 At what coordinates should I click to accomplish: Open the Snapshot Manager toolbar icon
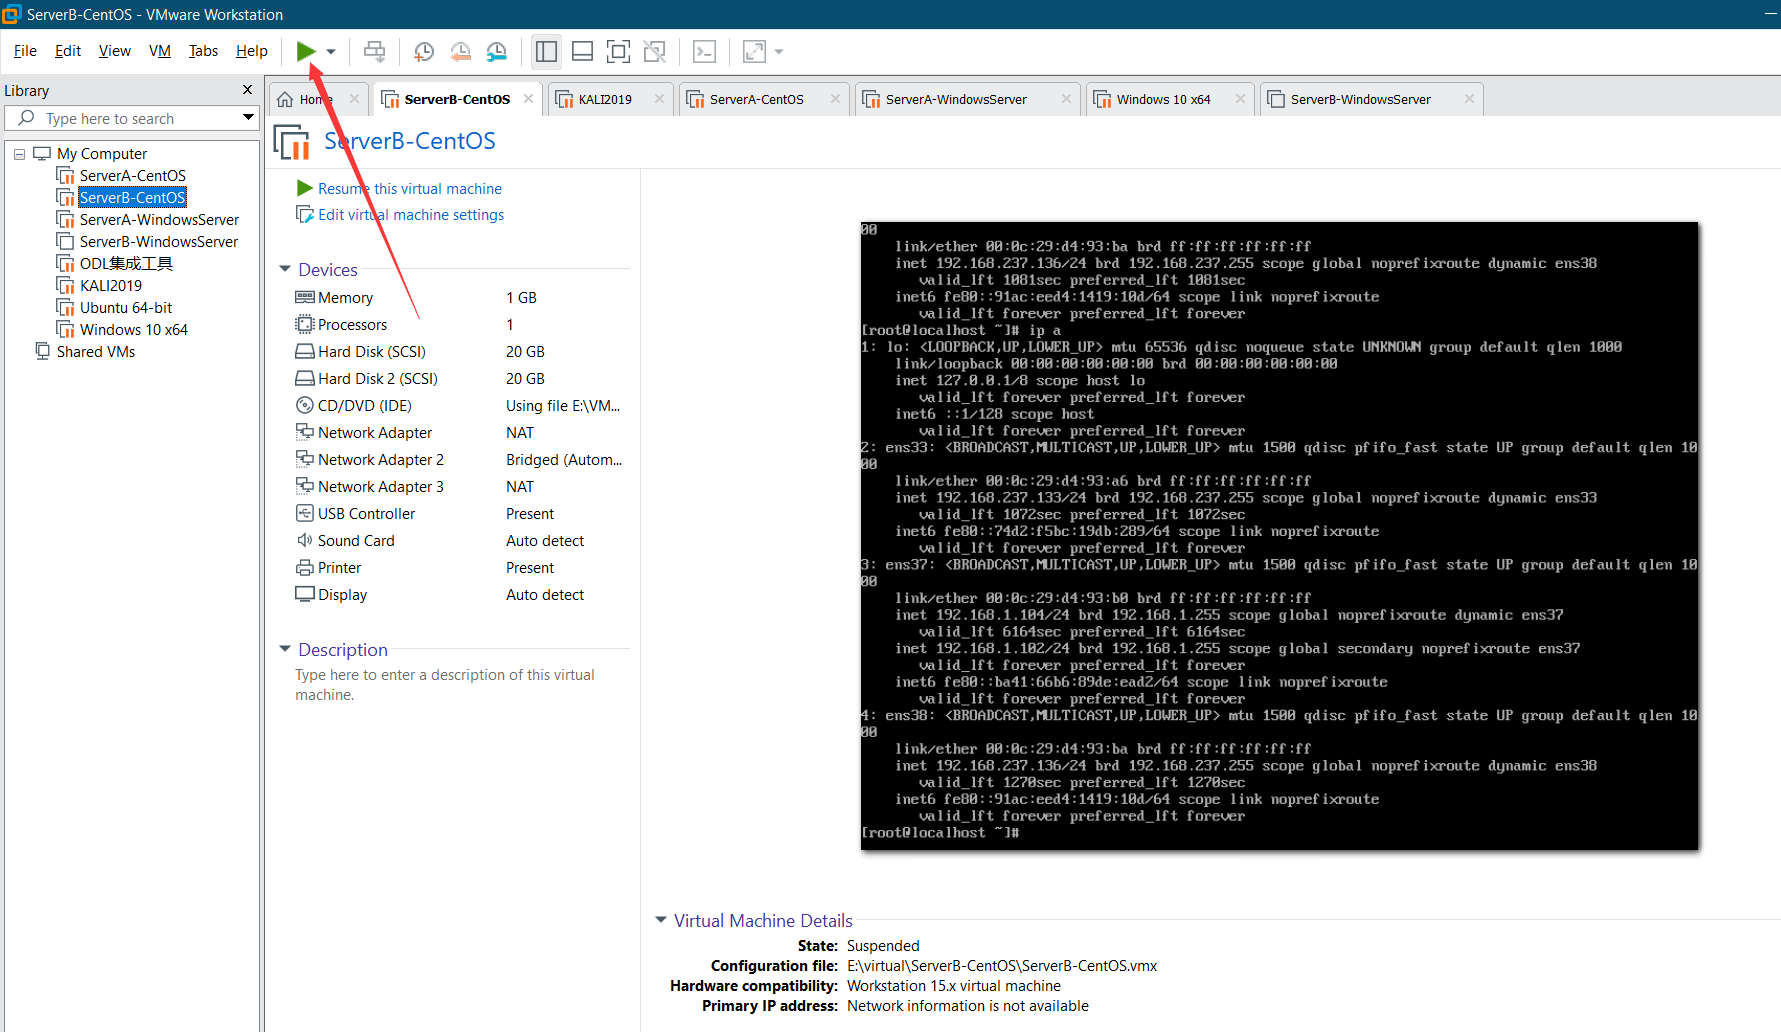click(497, 51)
